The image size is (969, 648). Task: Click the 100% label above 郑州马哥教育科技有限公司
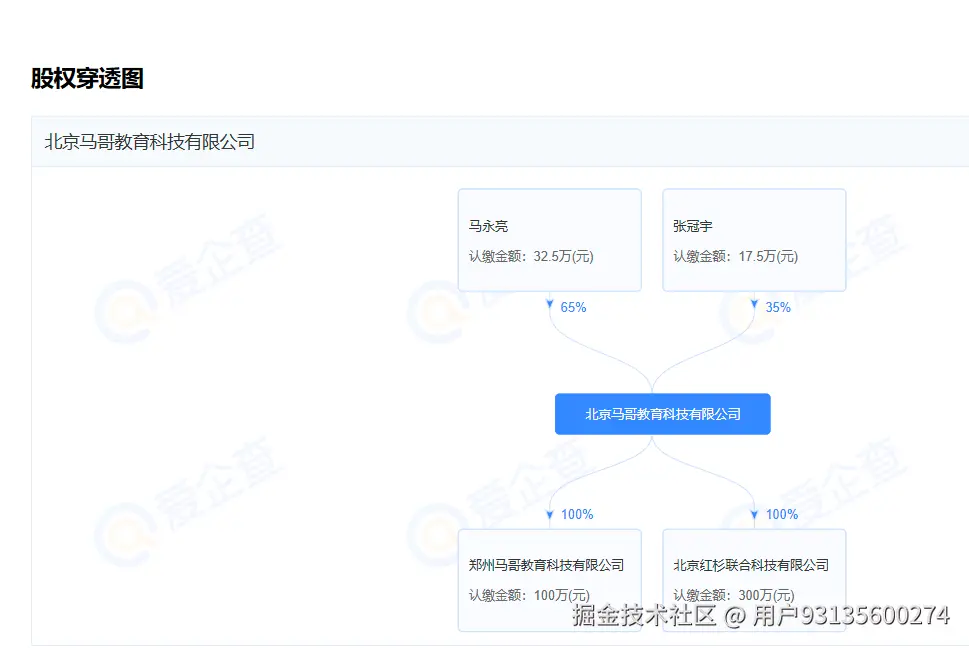coord(577,514)
